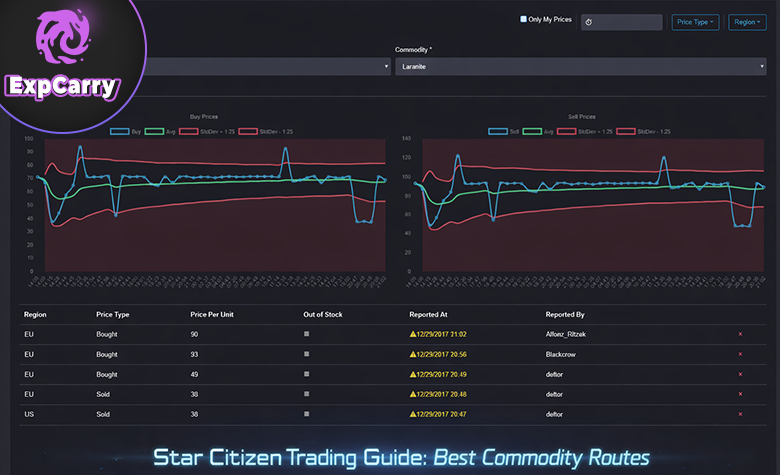Toggle Out of Stock for Blackcrow row

(306, 354)
